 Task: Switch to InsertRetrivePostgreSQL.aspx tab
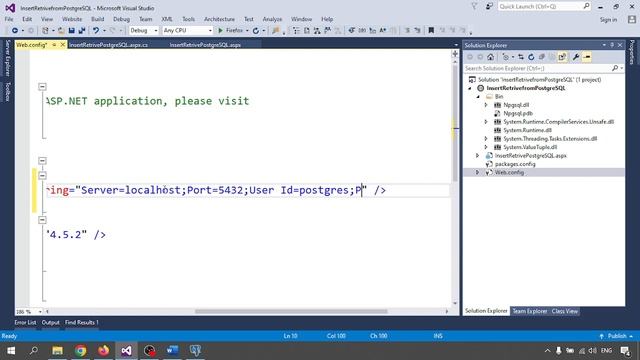[205, 45]
